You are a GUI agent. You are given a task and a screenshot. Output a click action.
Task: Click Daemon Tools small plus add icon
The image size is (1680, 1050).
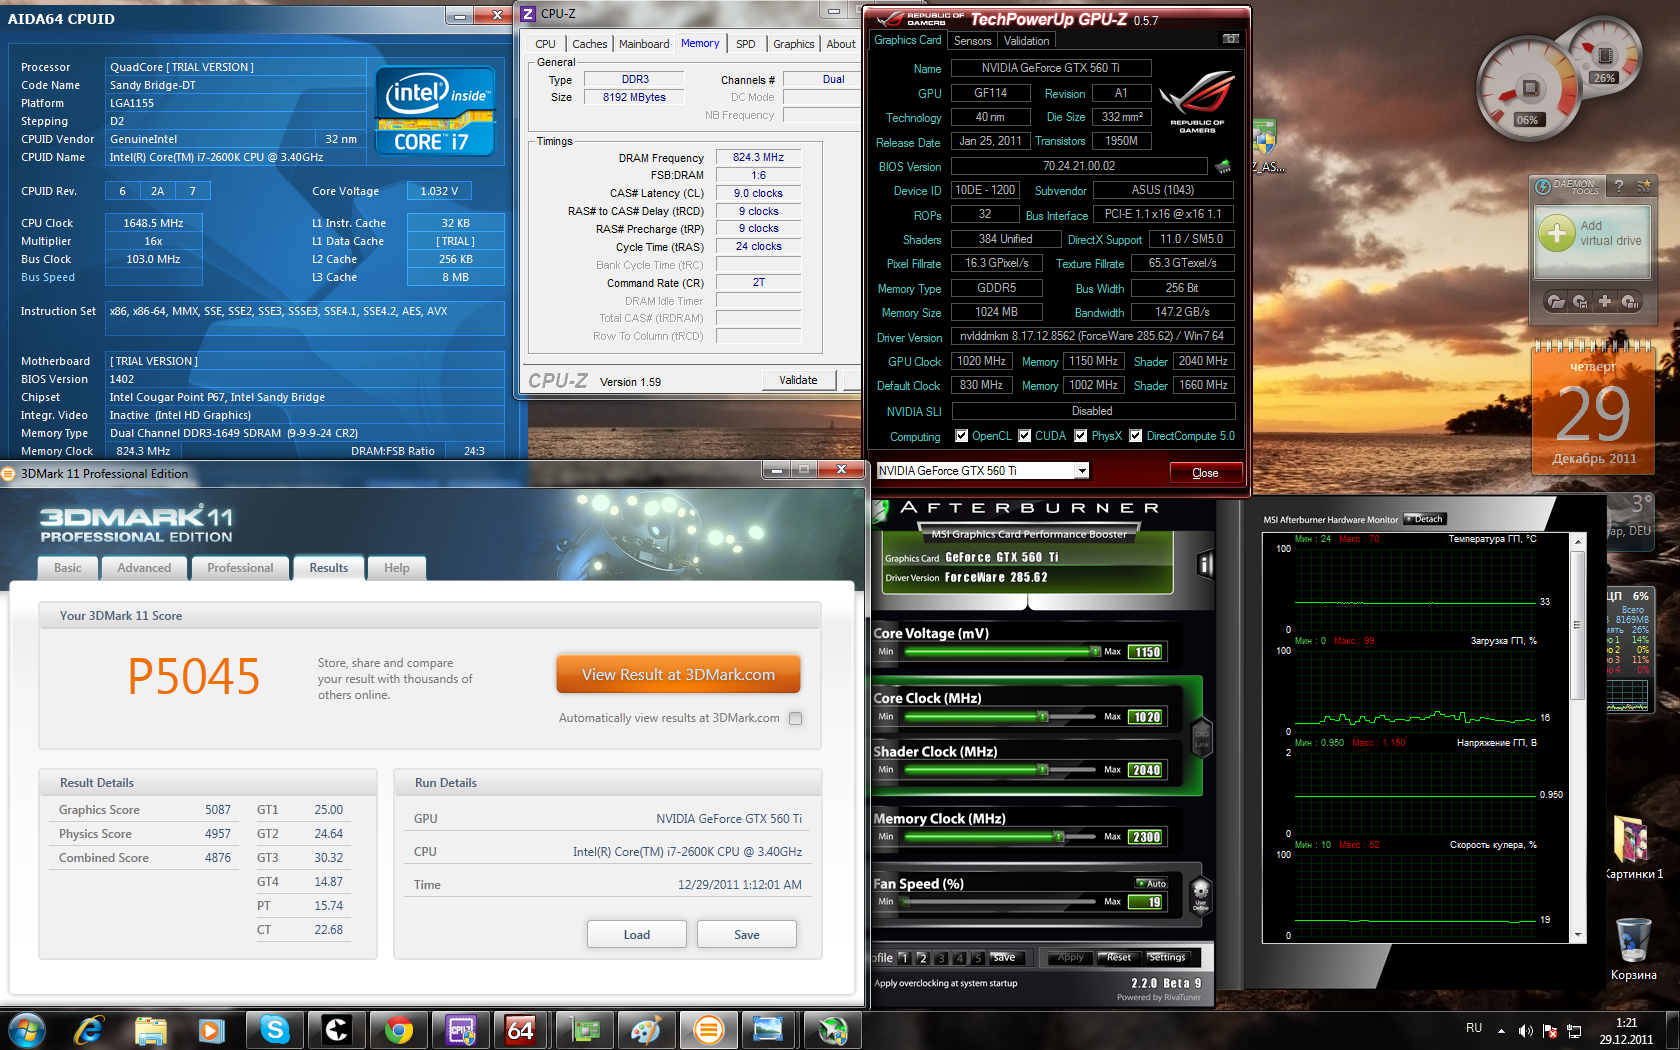(x=1605, y=301)
